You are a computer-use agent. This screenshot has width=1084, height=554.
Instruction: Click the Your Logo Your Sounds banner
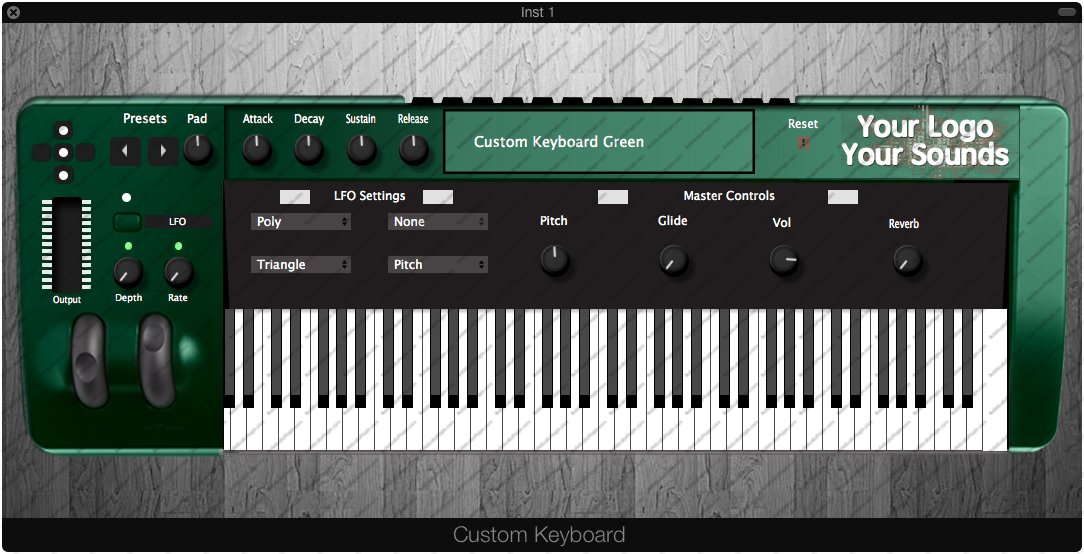click(925, 141)
